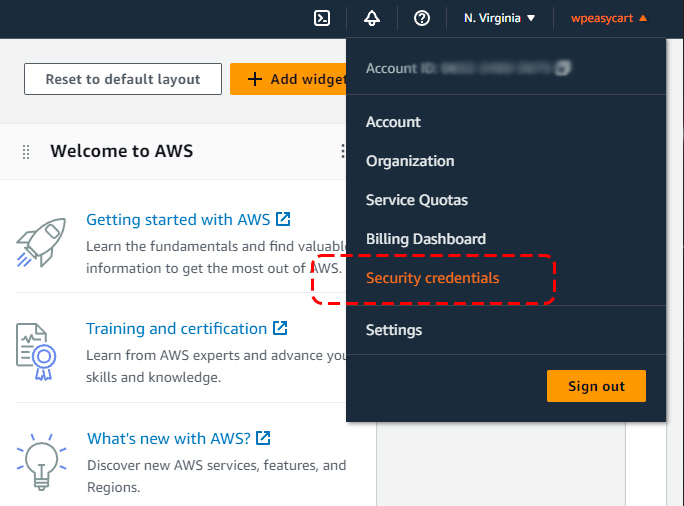Click the rocket icon beside Getting started
This screenshot has height=506, width=684.
[x=41, y=243]
